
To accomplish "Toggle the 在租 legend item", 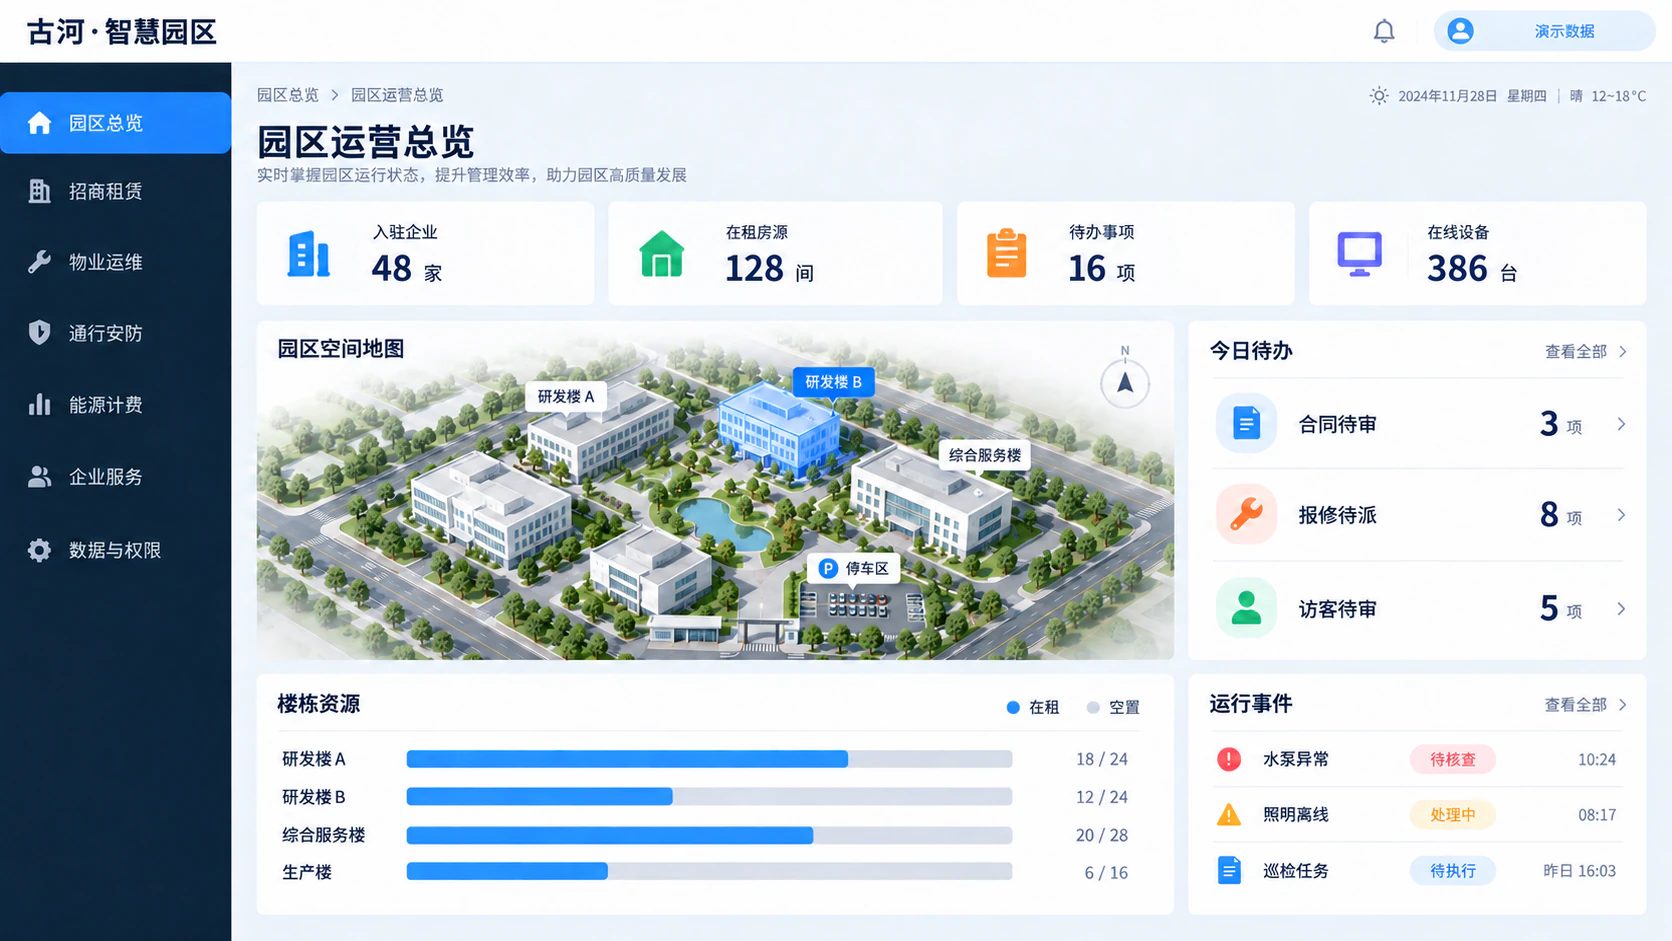I will (x=1033, y=707).
